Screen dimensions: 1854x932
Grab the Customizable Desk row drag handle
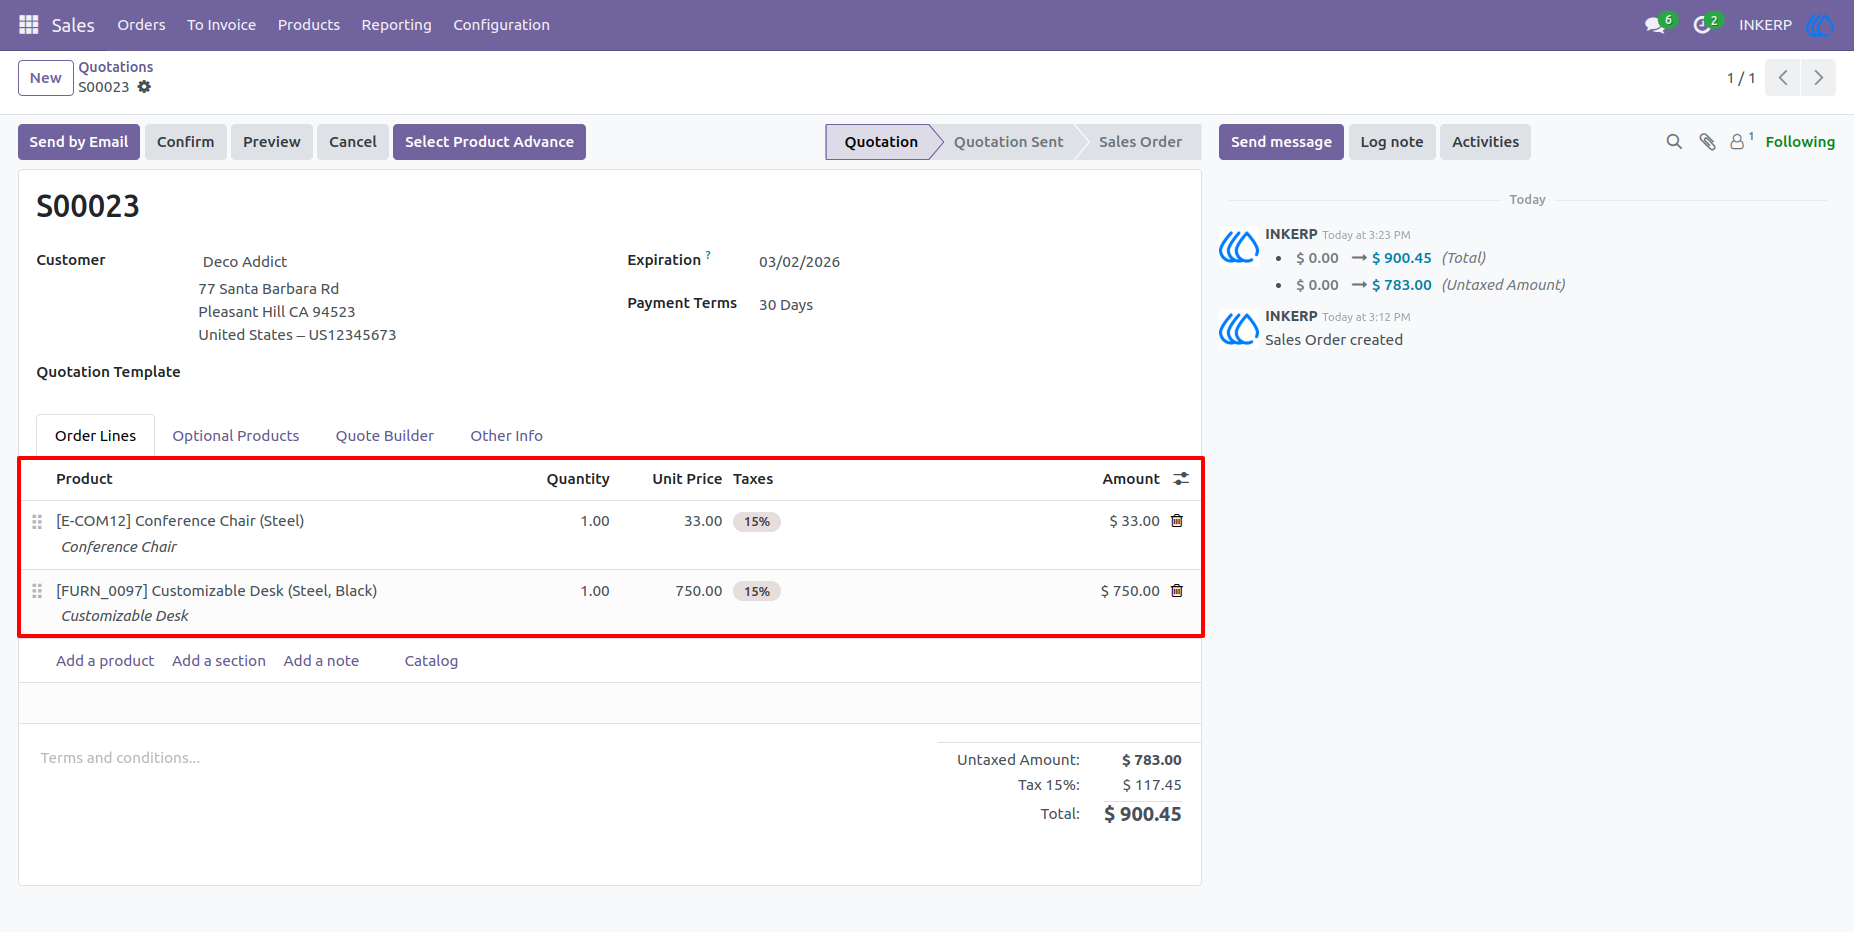tap(37, 591)
